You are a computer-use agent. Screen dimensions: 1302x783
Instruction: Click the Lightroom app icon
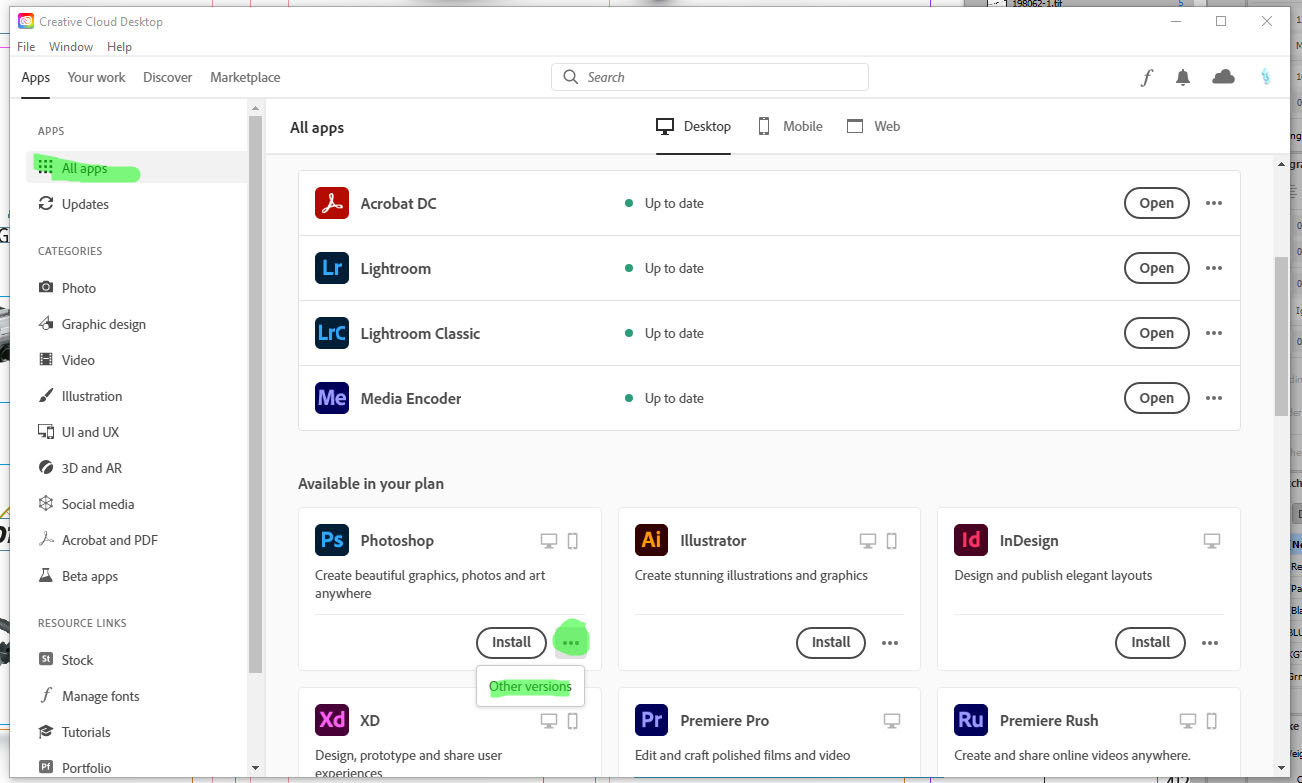(x=331, y=268)
